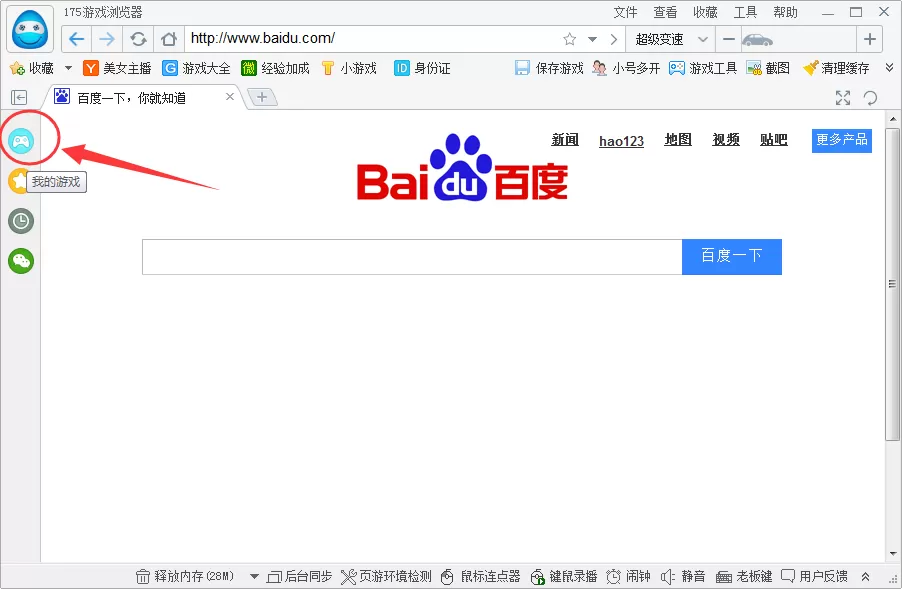Click 截图 screenshot tool
The image size is (902, 589).
[x=768, y=68]
